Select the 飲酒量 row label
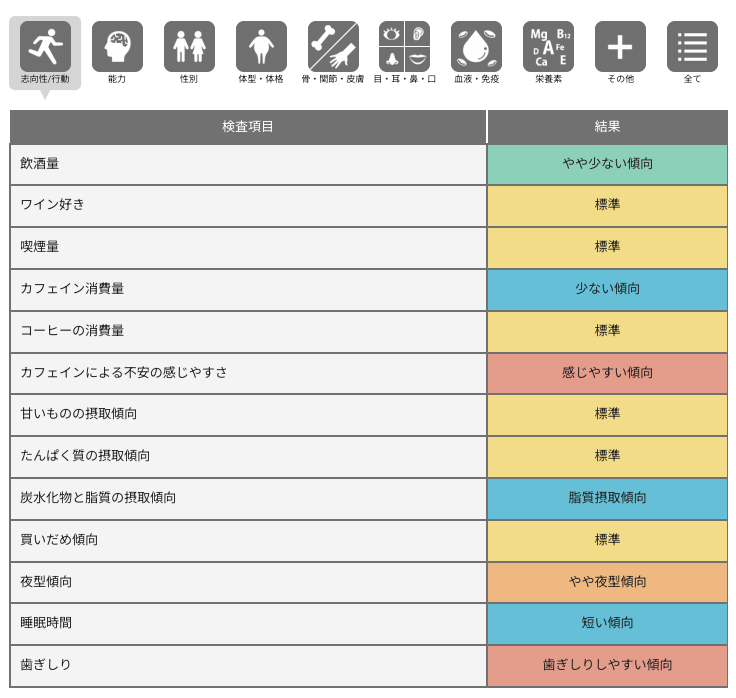This screenshot has height=698, width=736. click(x=40, y=163)
